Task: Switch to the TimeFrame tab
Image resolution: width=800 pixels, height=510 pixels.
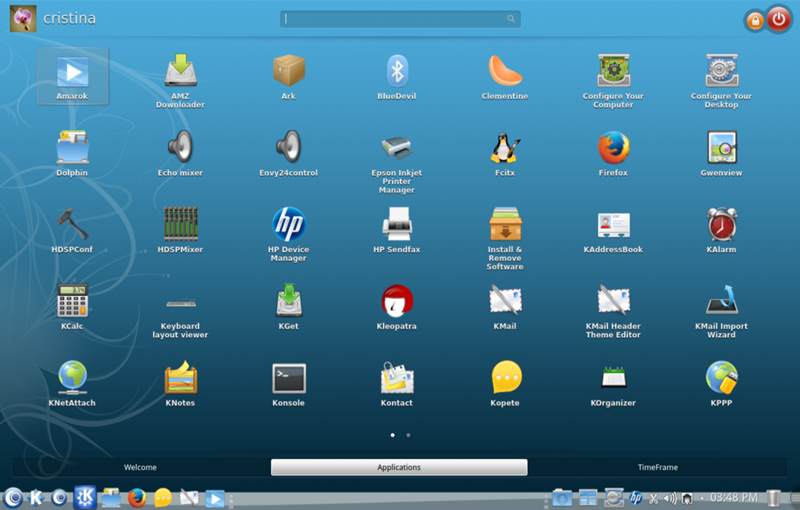Action: 657,467
